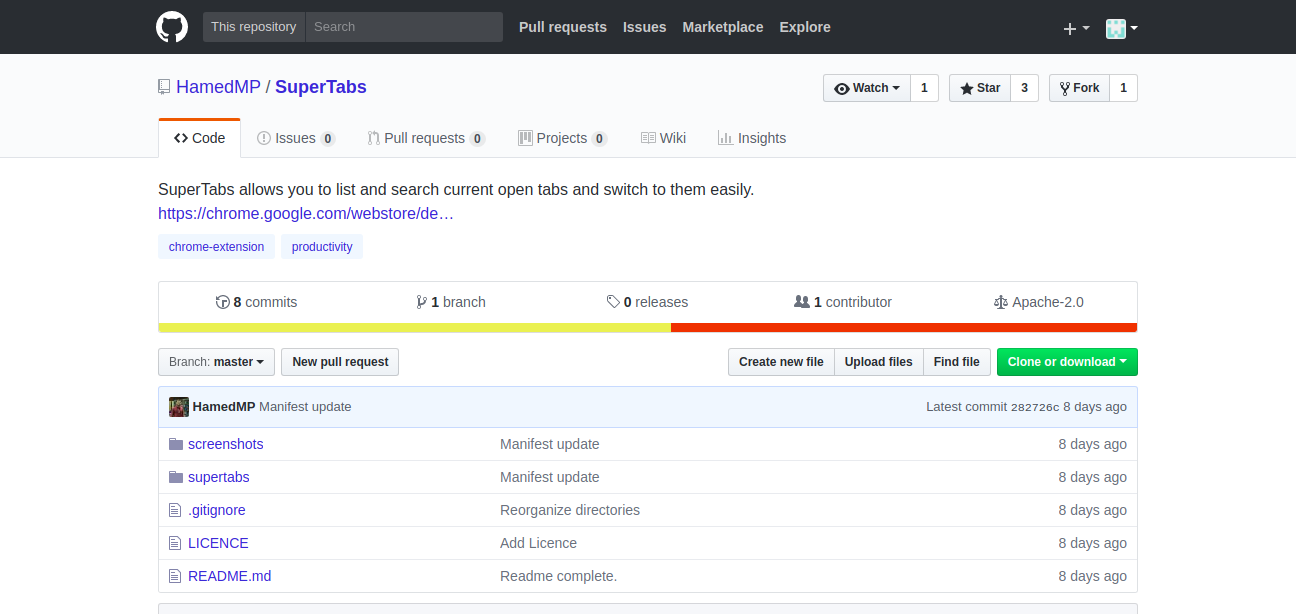View the 1 contributor page
Viewport: 1296px width, 614px height.
pyautogui.click(x=843, y=302)
